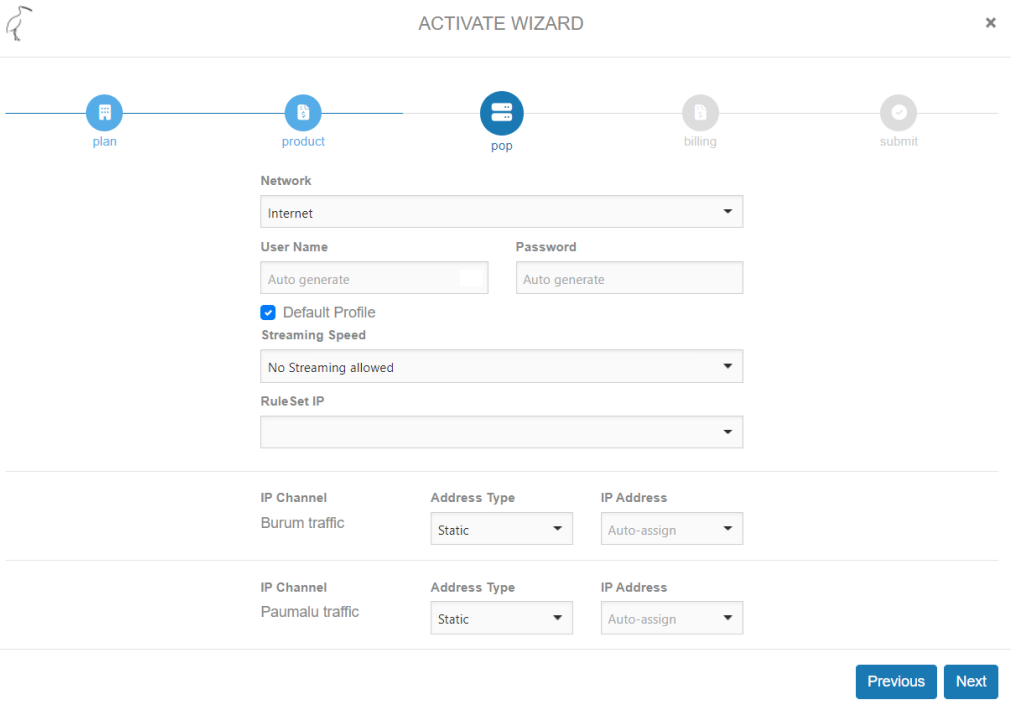Screen dimensions: 1011x709
Task: Select the 'plan' step label
Action: coord(104,142)
